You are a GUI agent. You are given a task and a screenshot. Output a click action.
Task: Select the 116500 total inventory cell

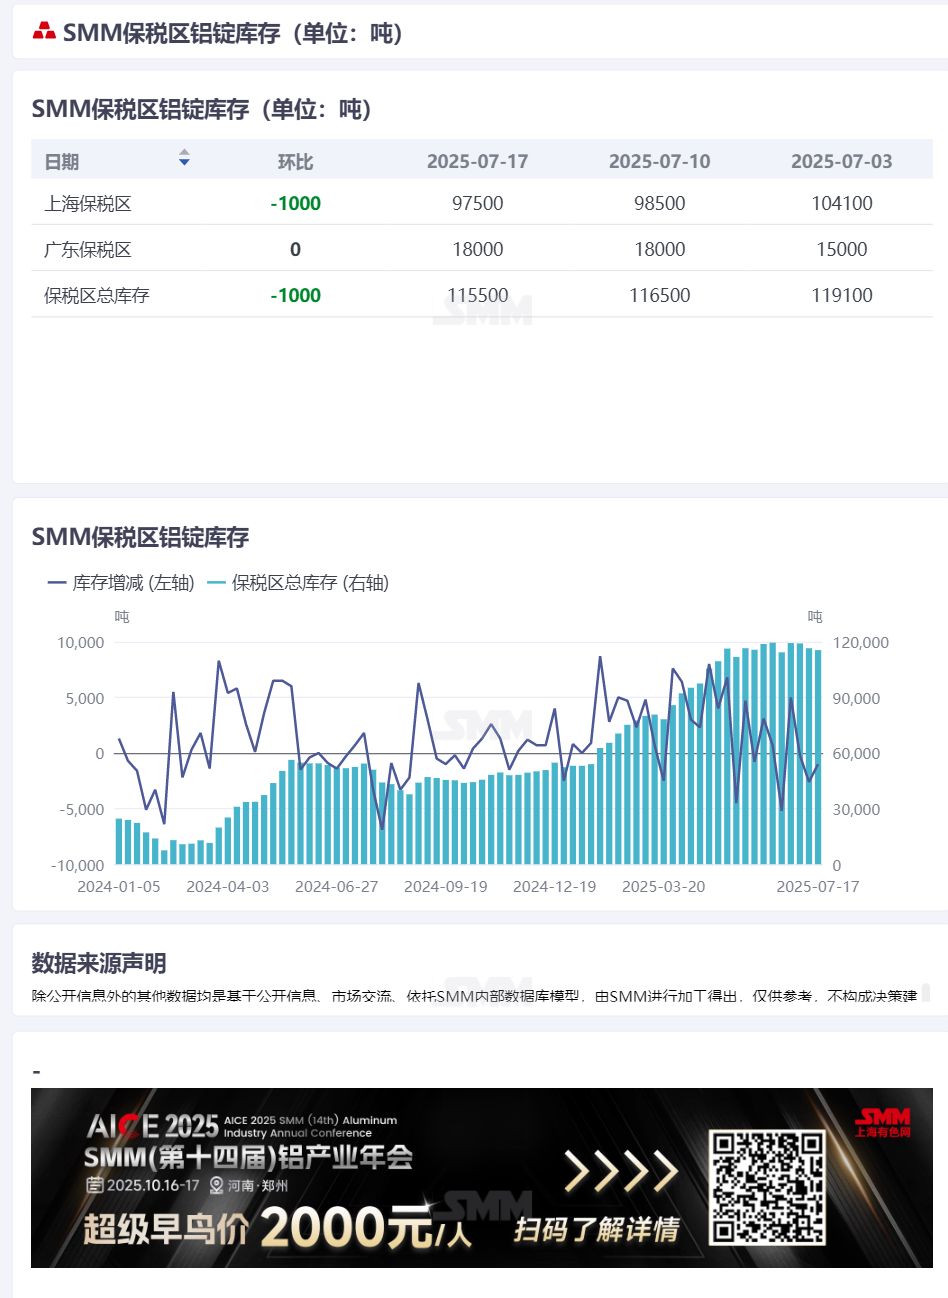(x=659, y=296)
